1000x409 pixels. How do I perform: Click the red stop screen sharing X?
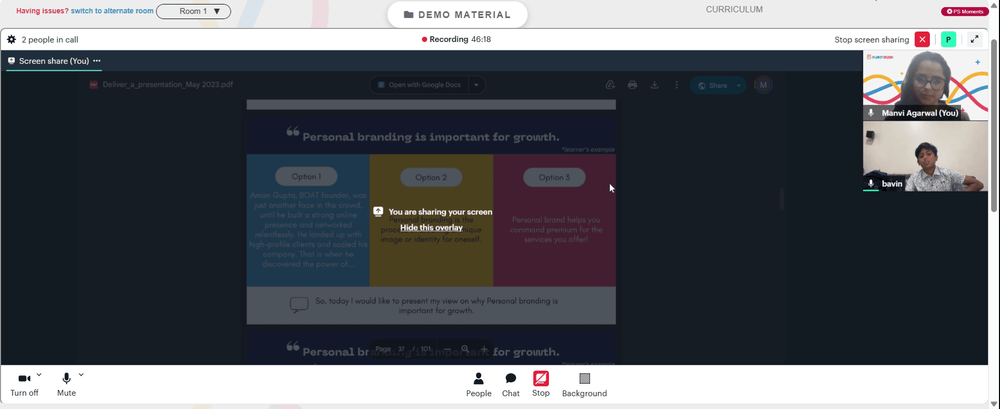pos(922,40)
